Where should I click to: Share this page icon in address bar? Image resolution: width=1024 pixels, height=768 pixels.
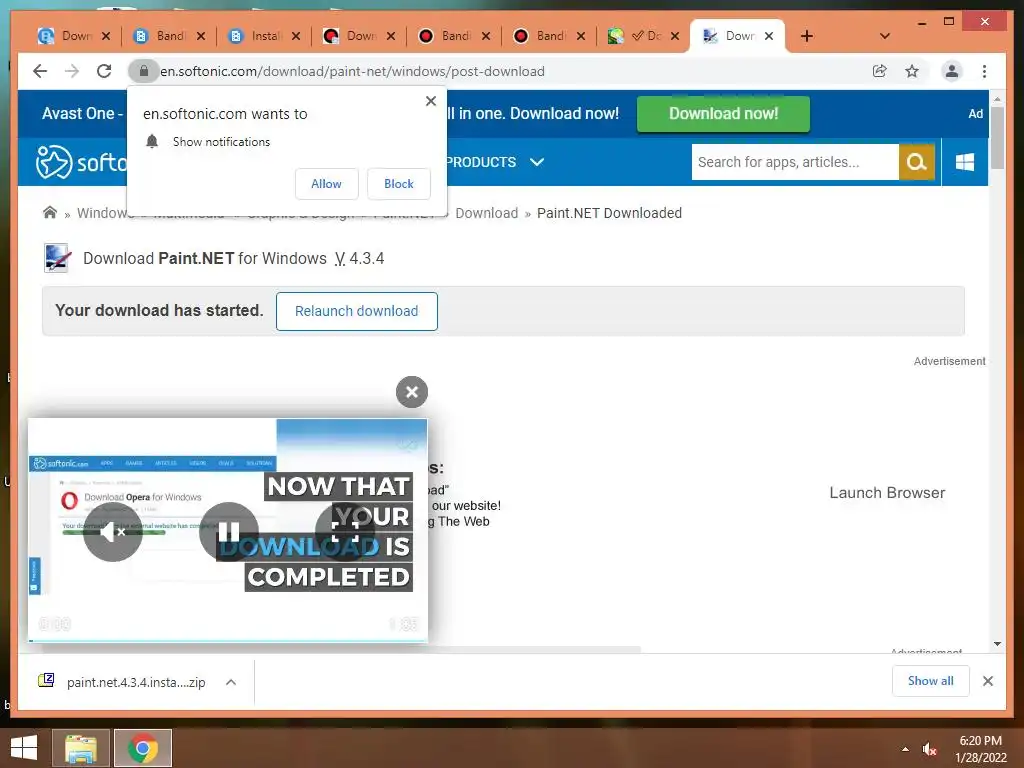point(880,71)
